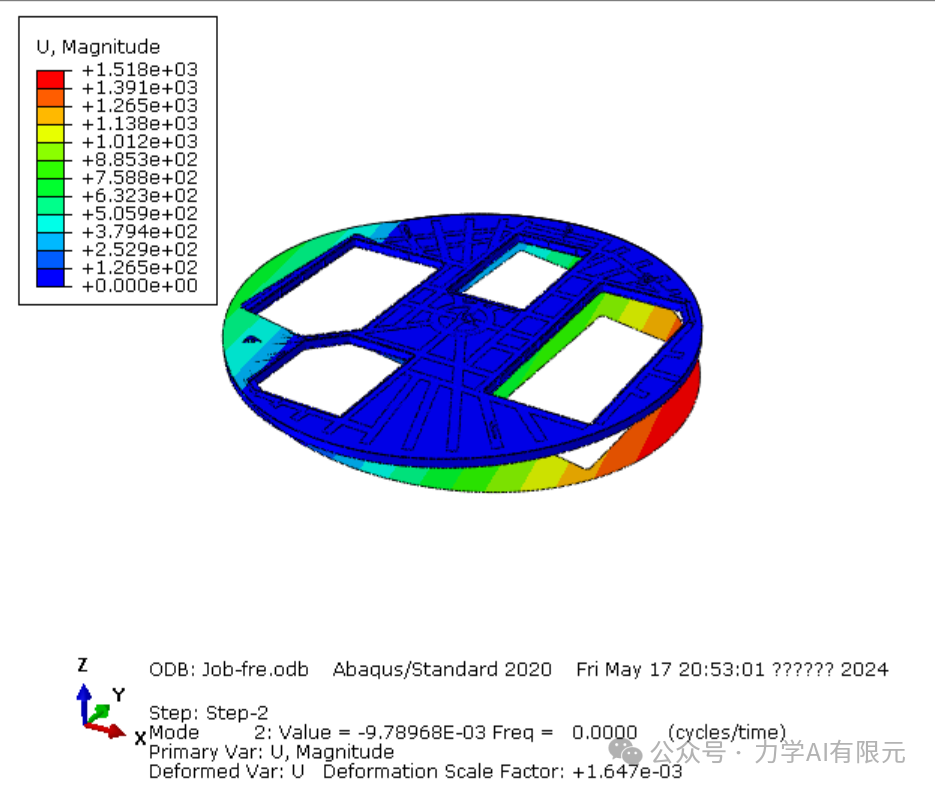
Task: Select the 'U, Magnitude' legend title
Action: [x=98, y=47]
